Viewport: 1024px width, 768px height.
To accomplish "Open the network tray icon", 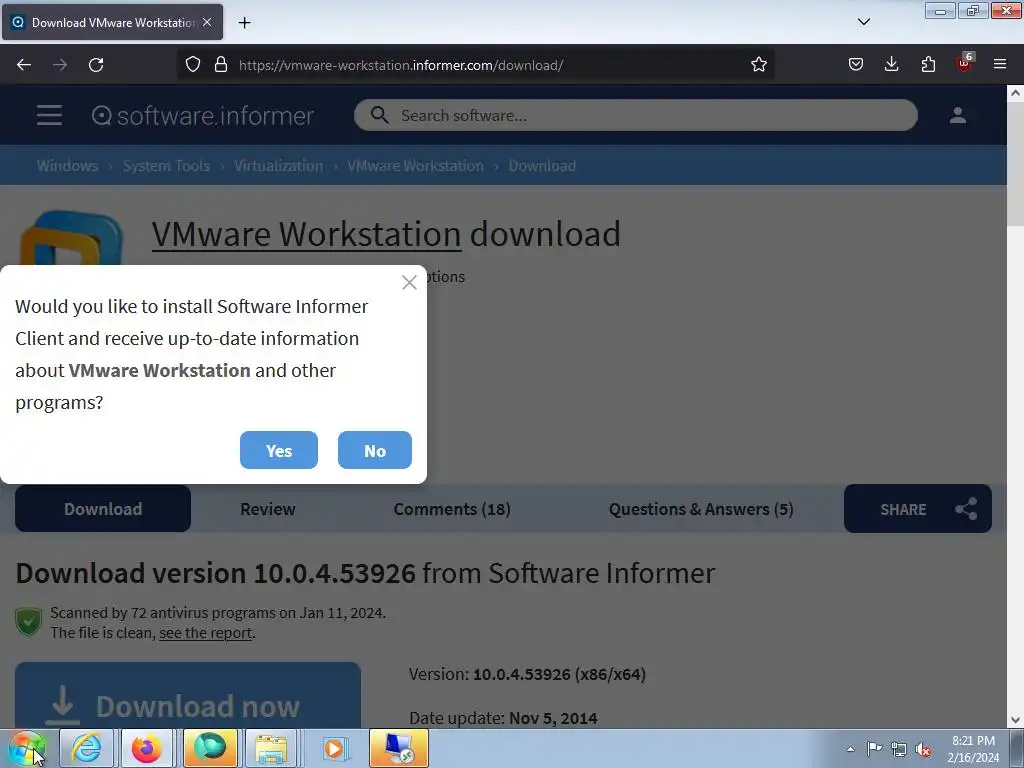I will click(899, 750).
